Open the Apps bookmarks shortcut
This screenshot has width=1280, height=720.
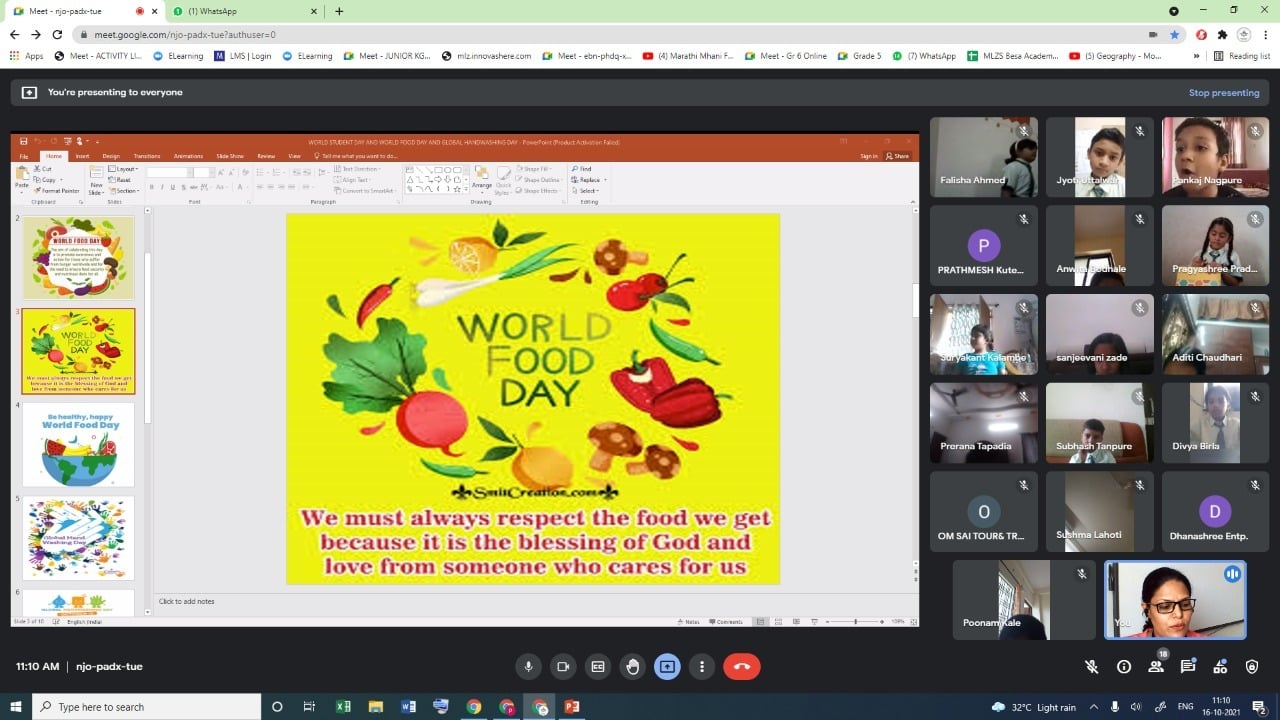pos(26,56)
